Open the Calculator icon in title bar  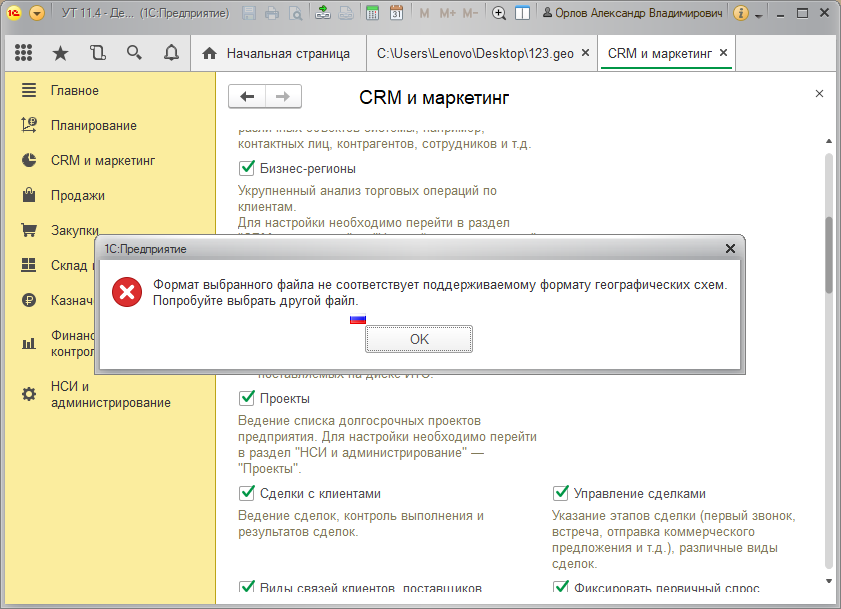click(372, 13)
